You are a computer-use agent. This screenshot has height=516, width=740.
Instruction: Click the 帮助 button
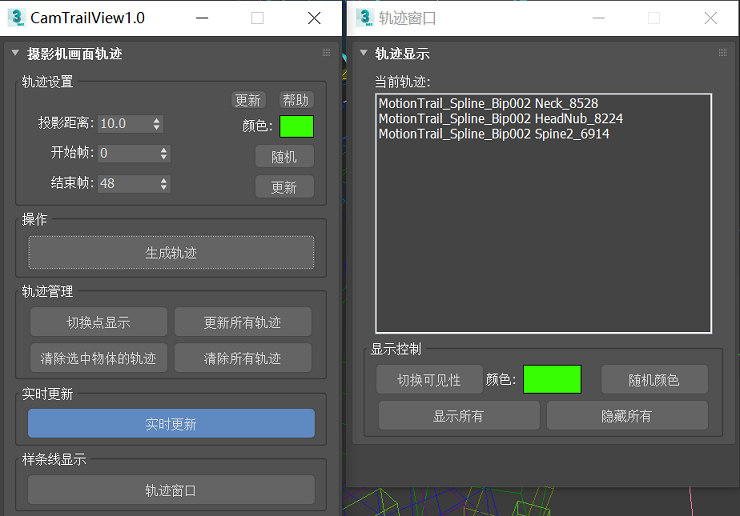(x=296, y=100)
